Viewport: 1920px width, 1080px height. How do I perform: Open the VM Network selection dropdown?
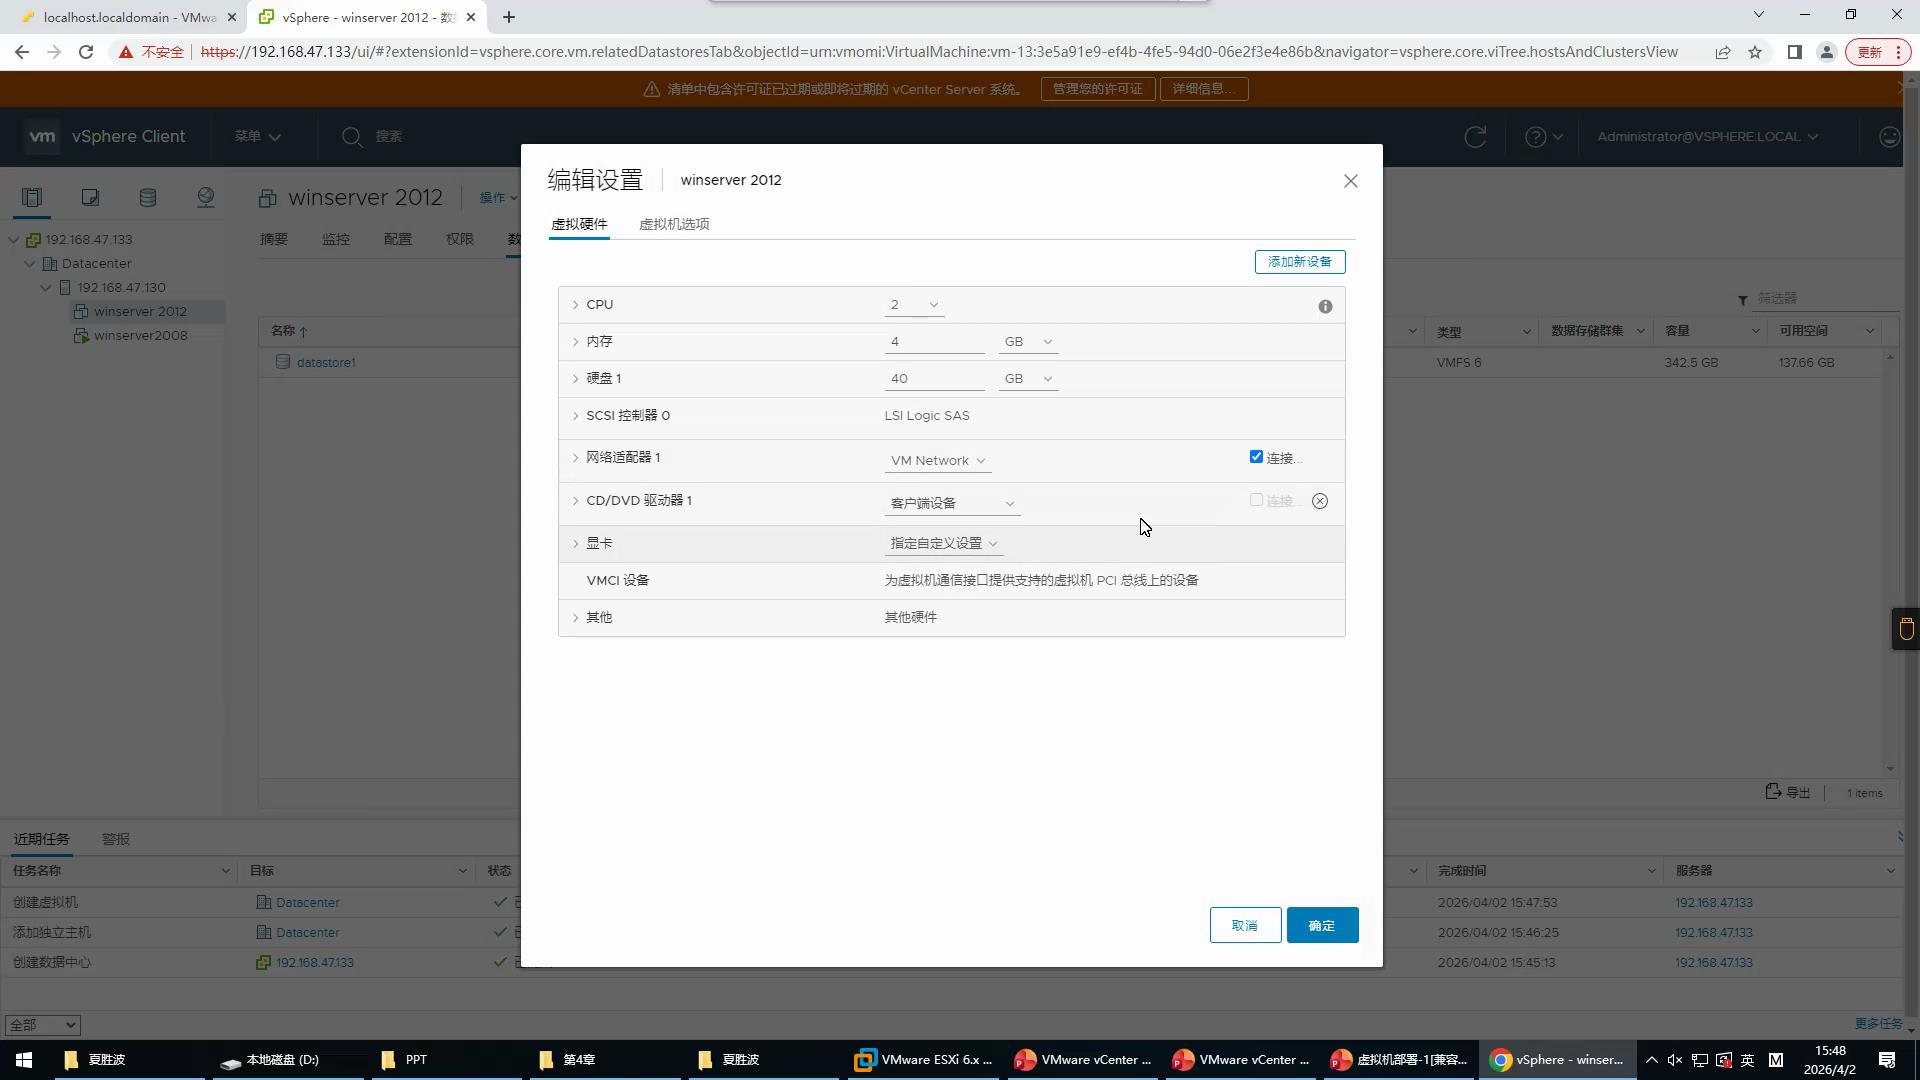coord(937,461)
